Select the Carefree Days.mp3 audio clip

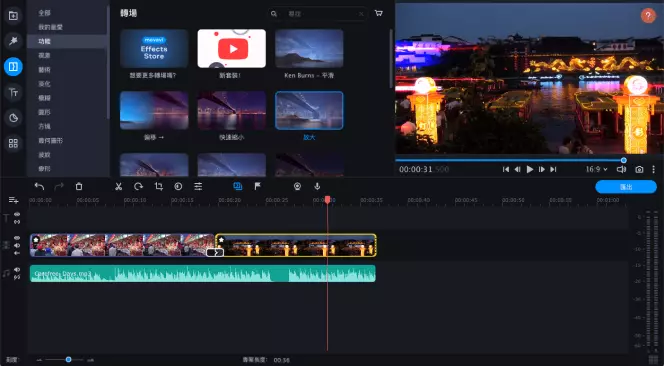point(202,273)
